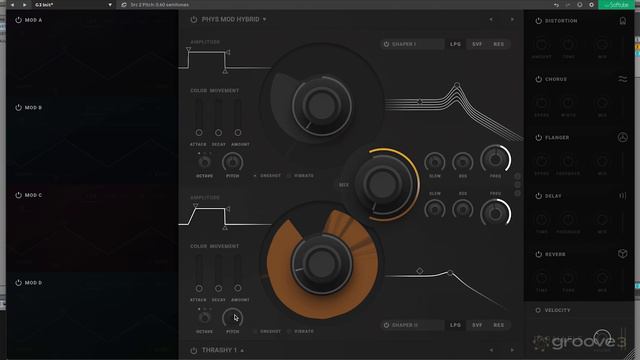
Task: Toggle Shaper II power button
Action: (386, 325)
